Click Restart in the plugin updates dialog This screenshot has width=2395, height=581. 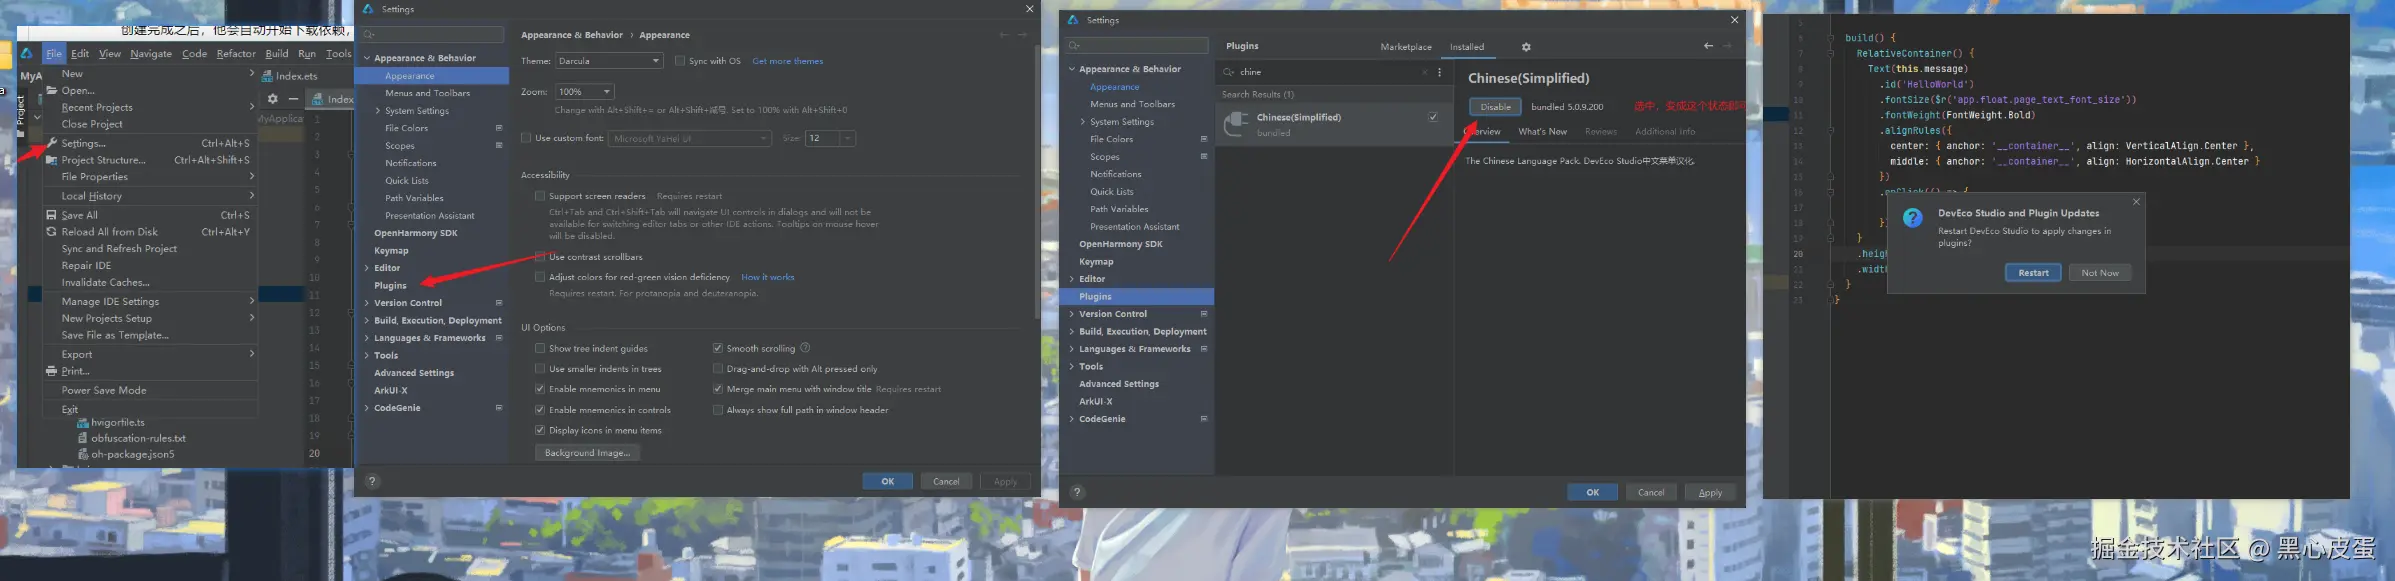tap(2033, 273)
